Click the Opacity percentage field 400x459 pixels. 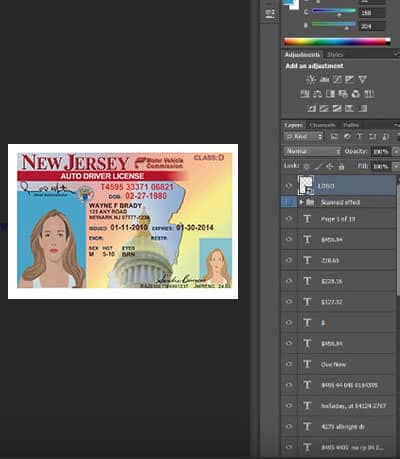tap(381, 152)
